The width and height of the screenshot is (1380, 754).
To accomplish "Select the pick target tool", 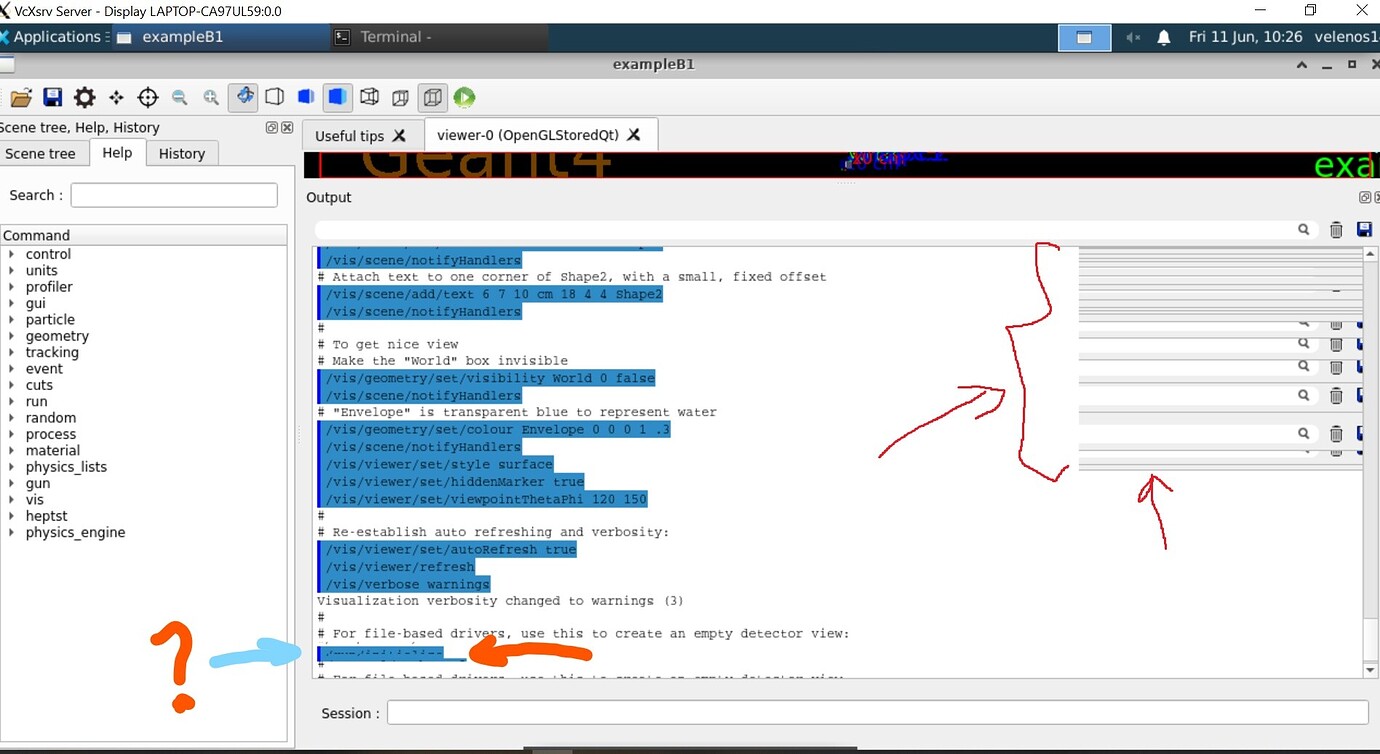I will pos(148,97).
